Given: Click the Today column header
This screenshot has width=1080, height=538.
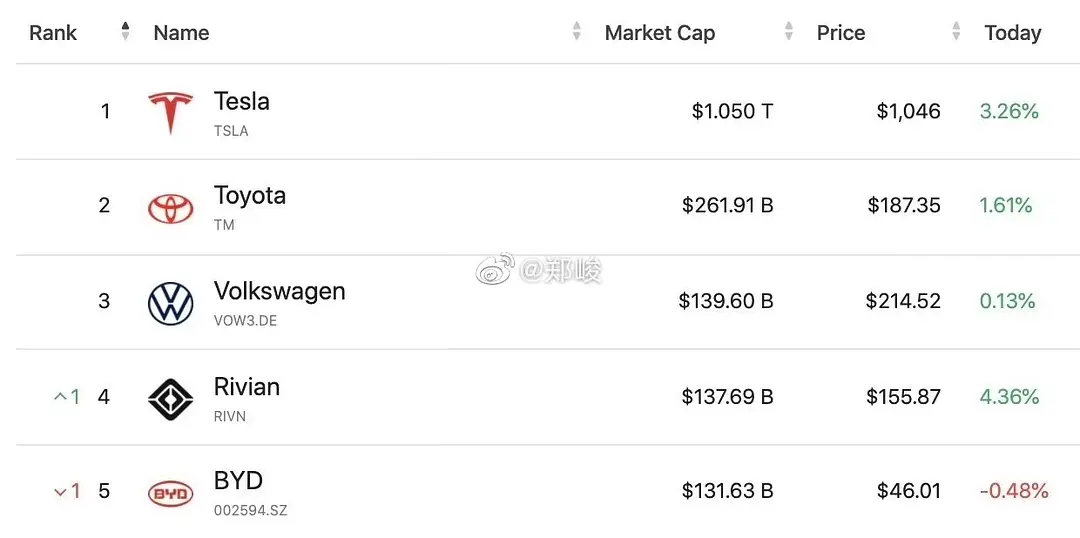Looking at the screenshot, I should (1012, 33).
